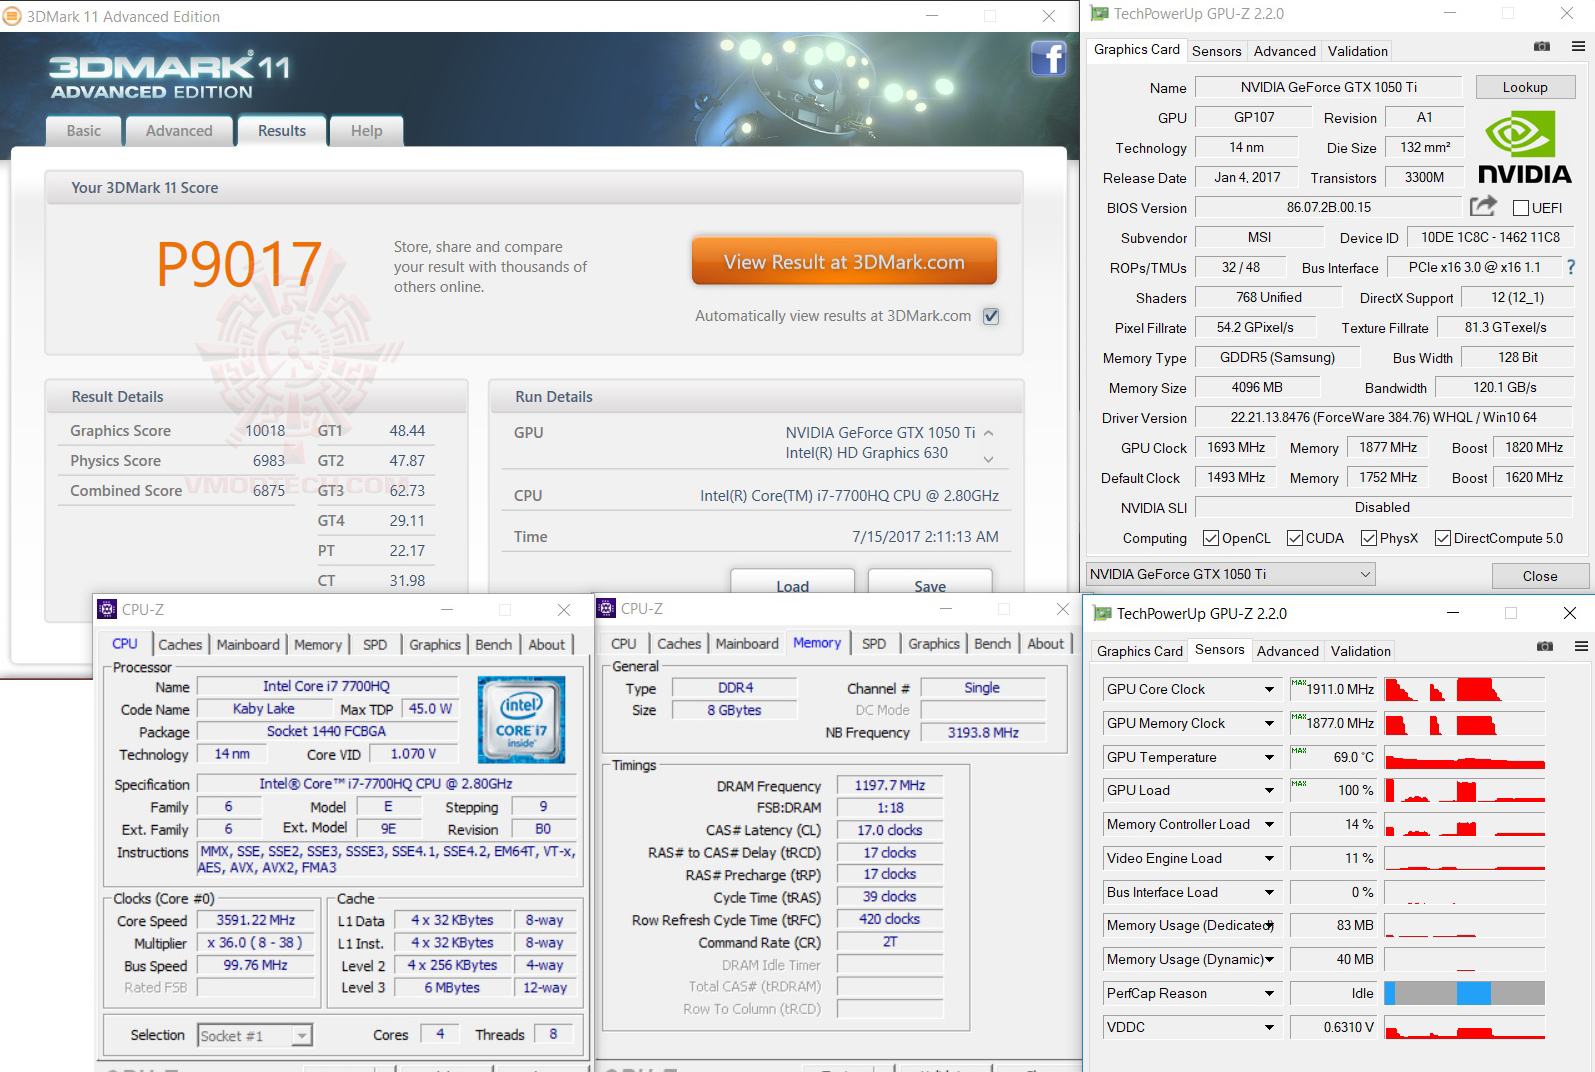Open the Video Engine Load sensor dropdown
The image size is (1595, 1072).
point(1270,859)
